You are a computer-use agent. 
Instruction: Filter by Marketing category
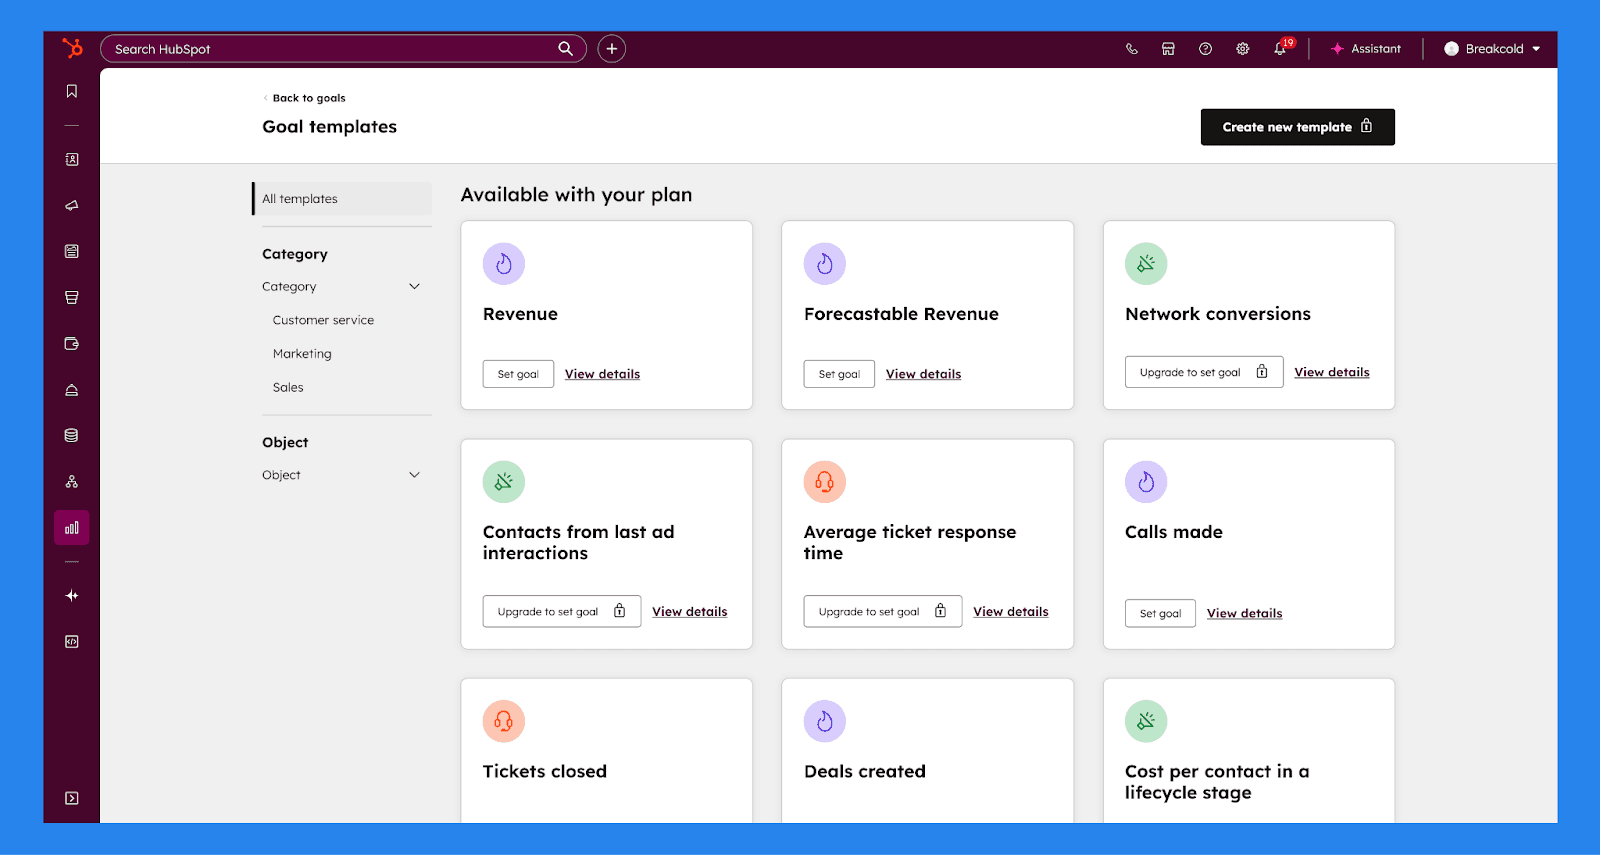[302, 354]
